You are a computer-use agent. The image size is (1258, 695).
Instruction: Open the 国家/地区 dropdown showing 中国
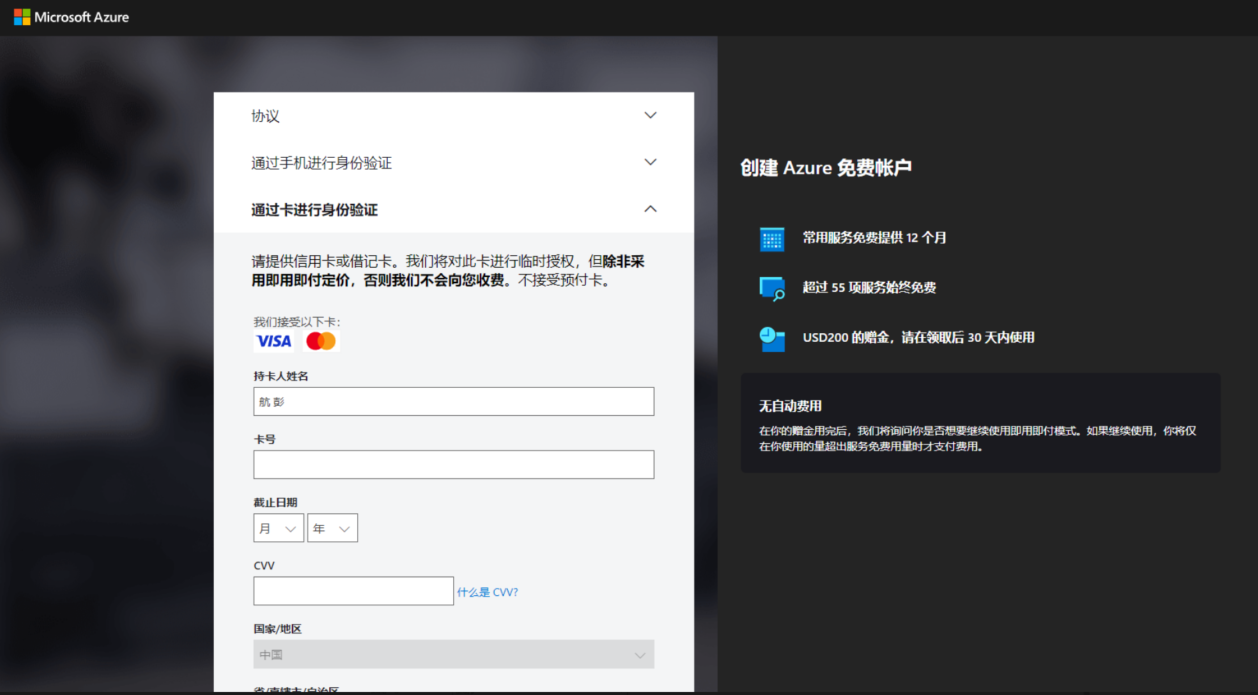[x=453, y=654]
